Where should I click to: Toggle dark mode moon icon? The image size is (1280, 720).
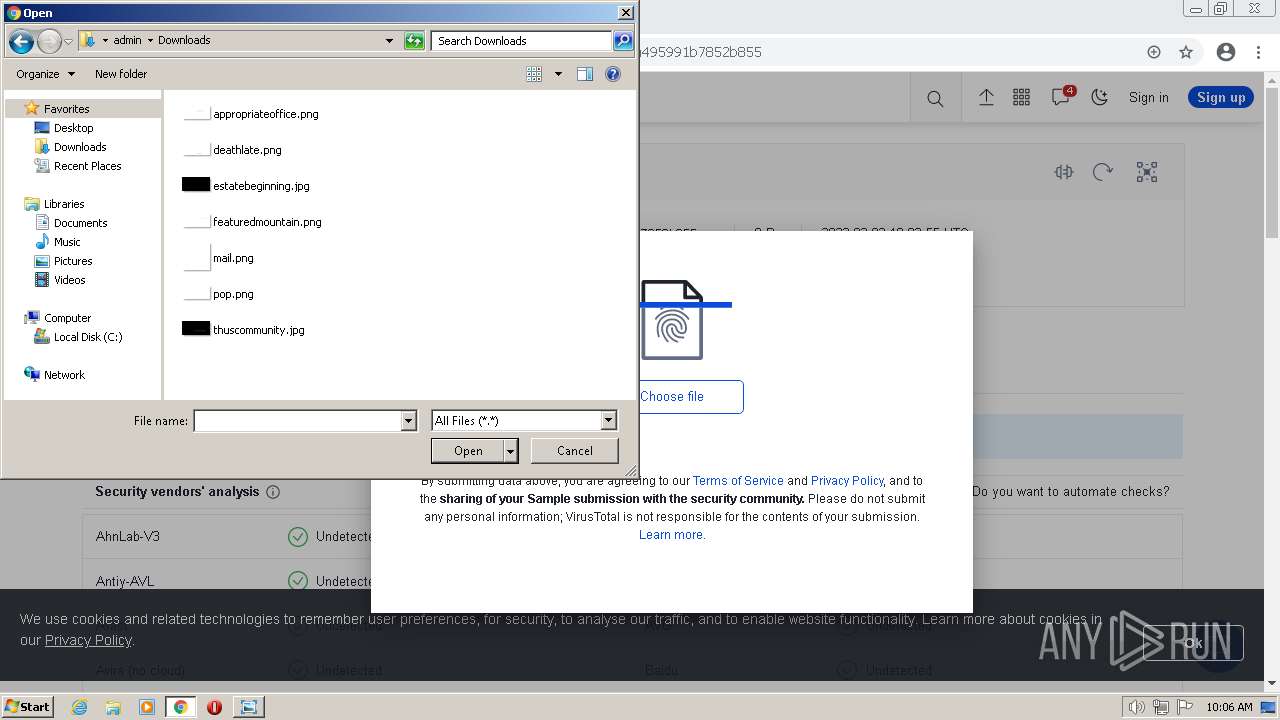tap(1100, 97)
